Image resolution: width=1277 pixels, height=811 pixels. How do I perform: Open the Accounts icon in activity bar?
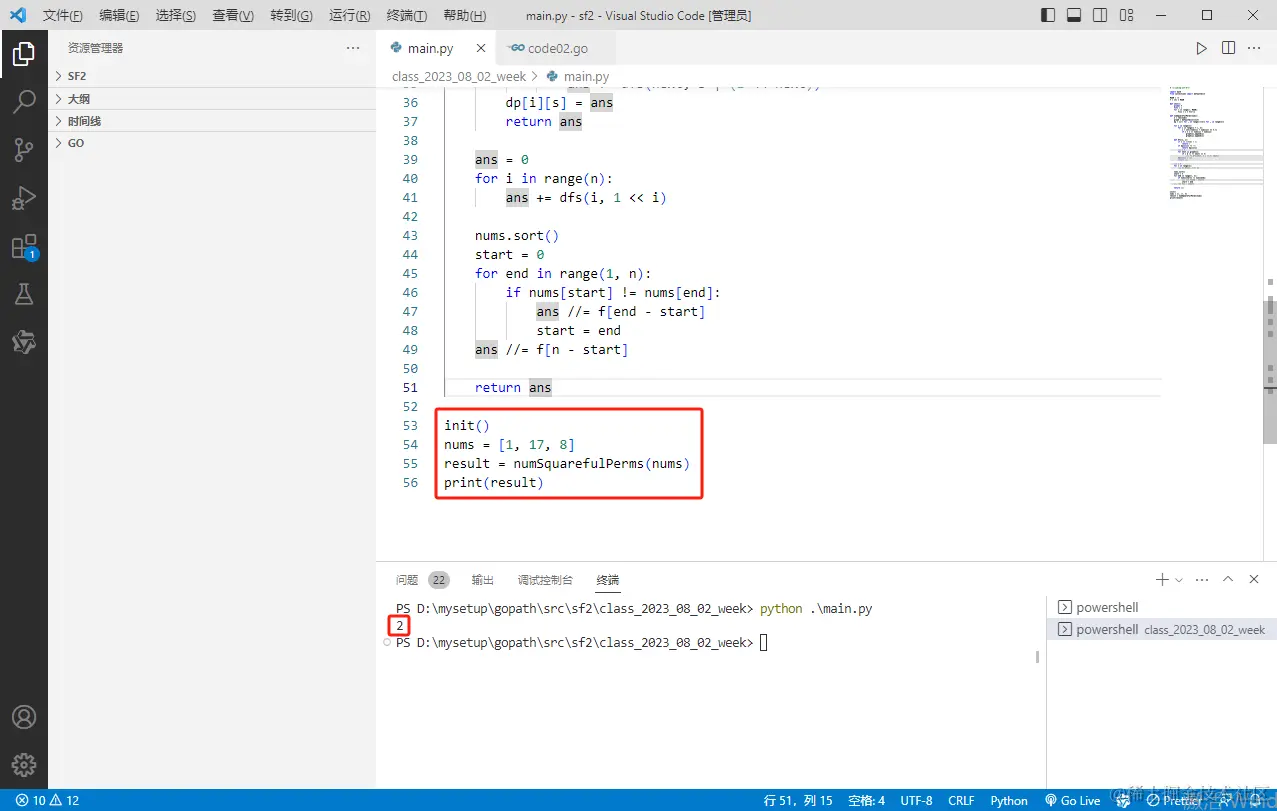click(24, 717)
